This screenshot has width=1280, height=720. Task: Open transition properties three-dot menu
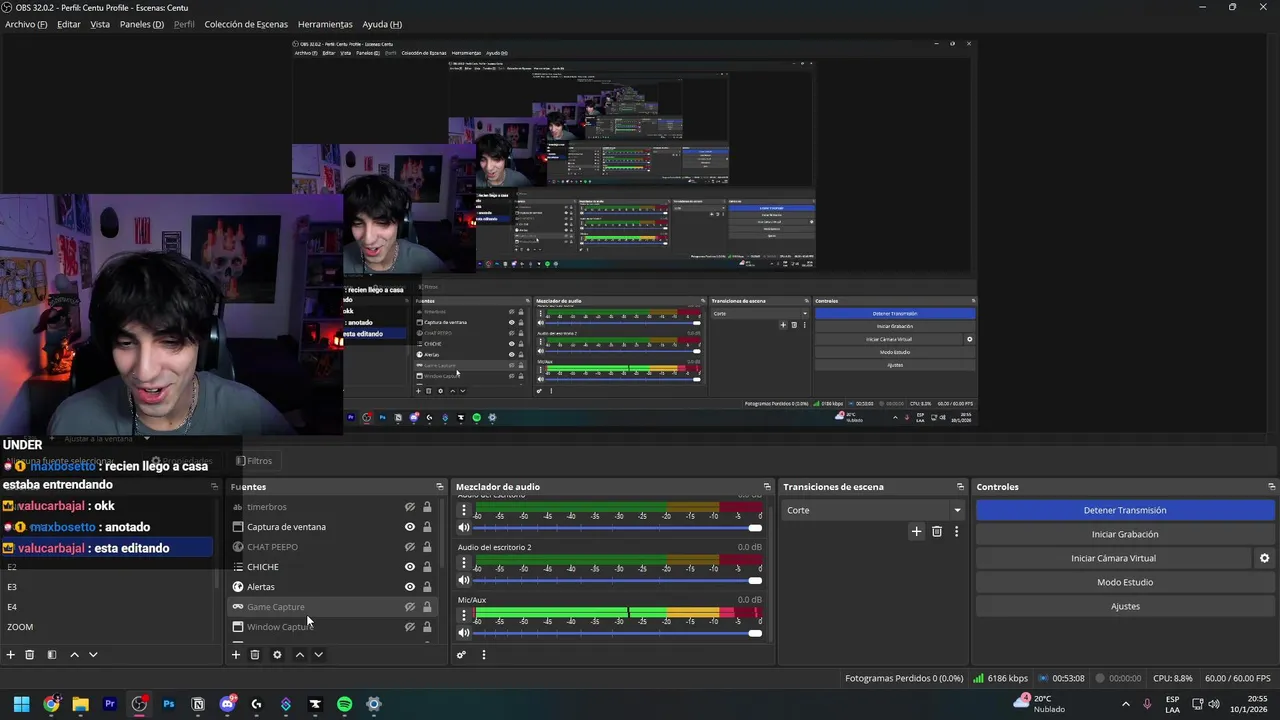(956, 531)
